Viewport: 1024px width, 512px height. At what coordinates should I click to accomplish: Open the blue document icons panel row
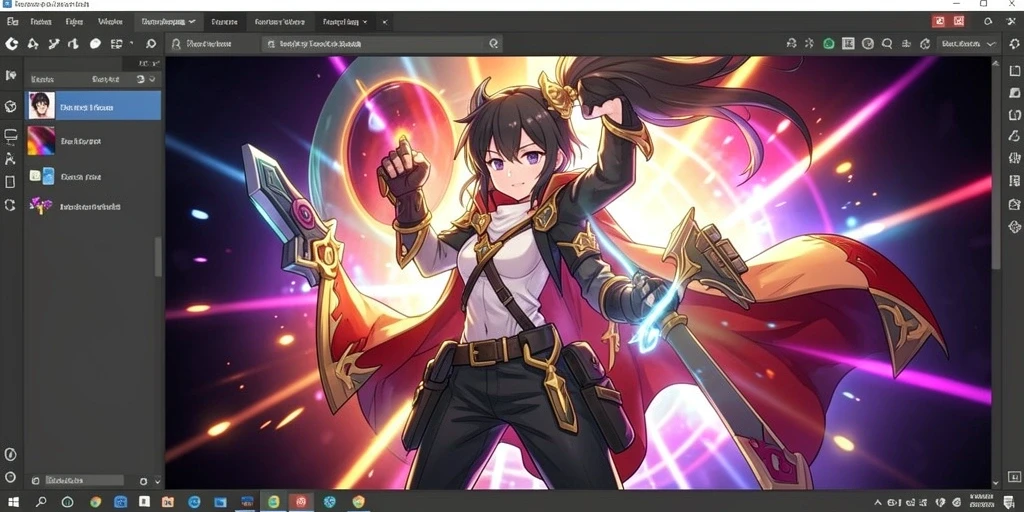coord(93,176)
